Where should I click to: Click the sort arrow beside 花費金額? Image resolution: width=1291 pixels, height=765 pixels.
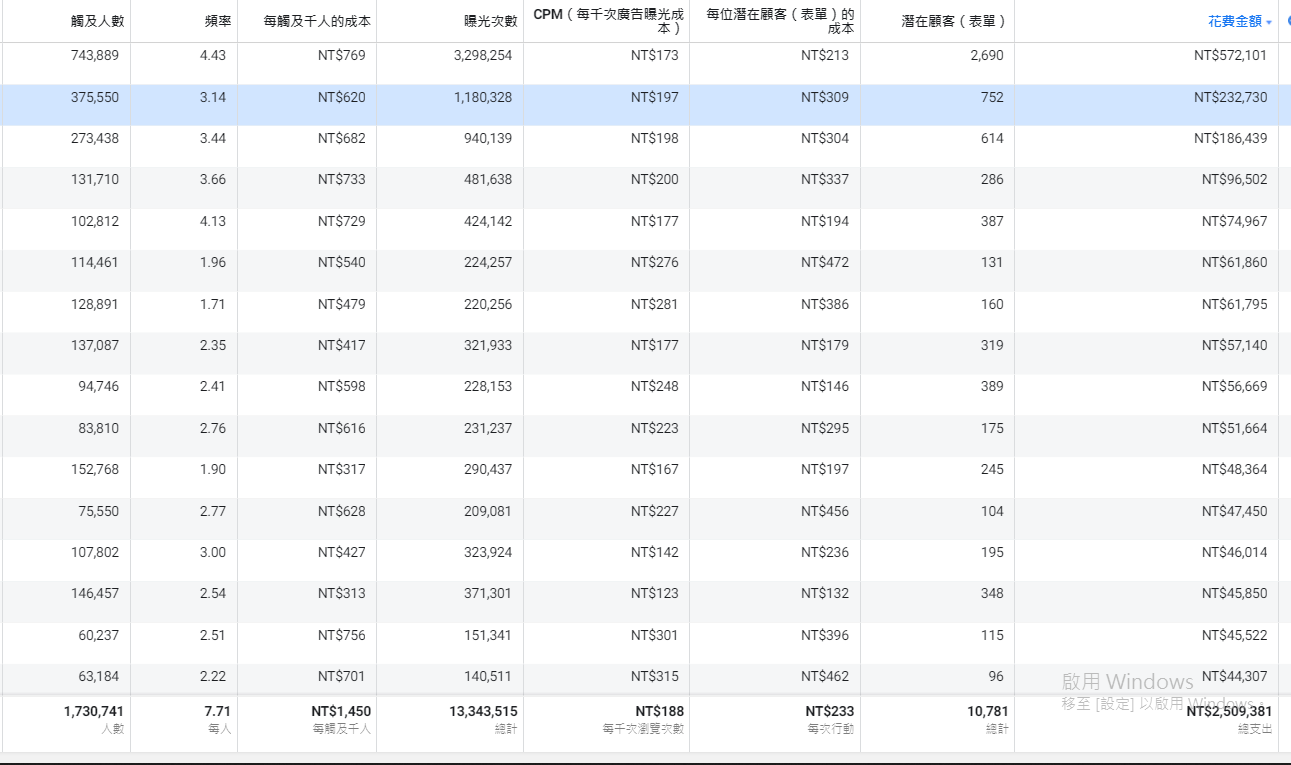(x=1269, y=22)
